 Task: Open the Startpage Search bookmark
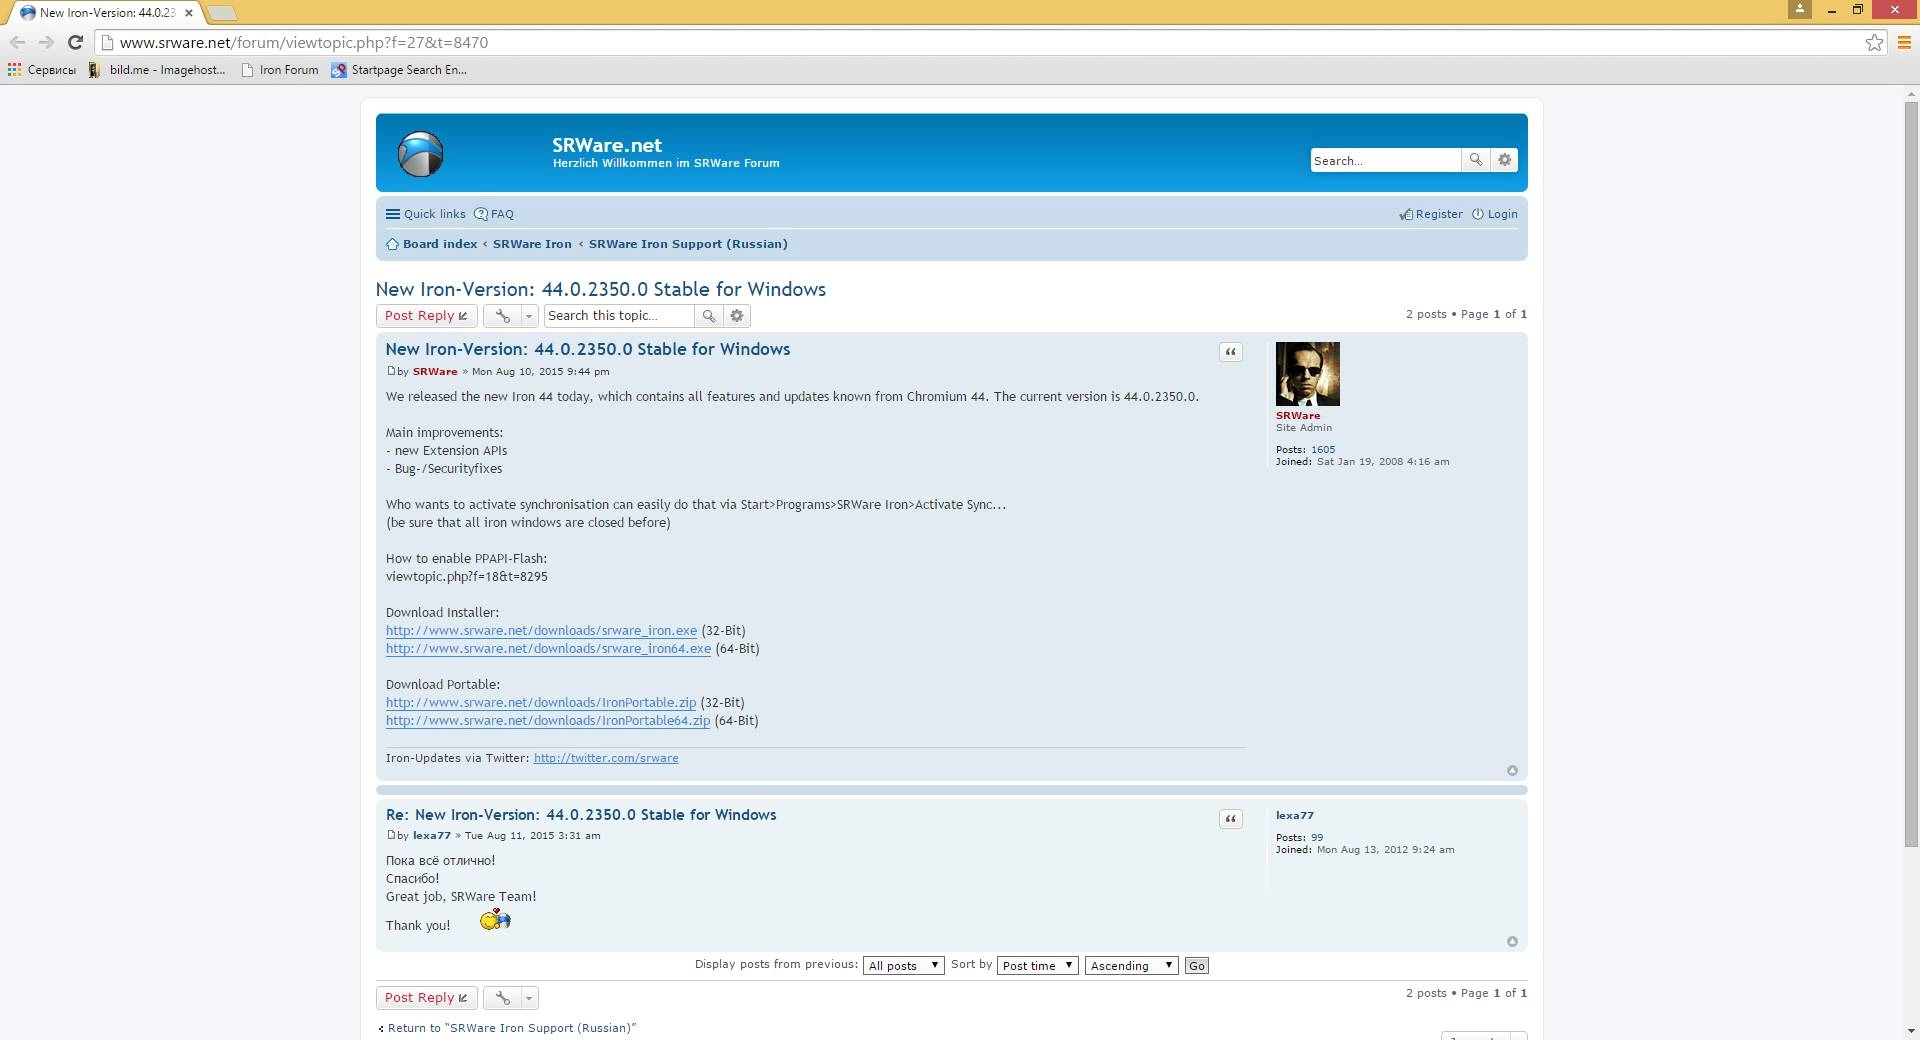coord(399,70)
